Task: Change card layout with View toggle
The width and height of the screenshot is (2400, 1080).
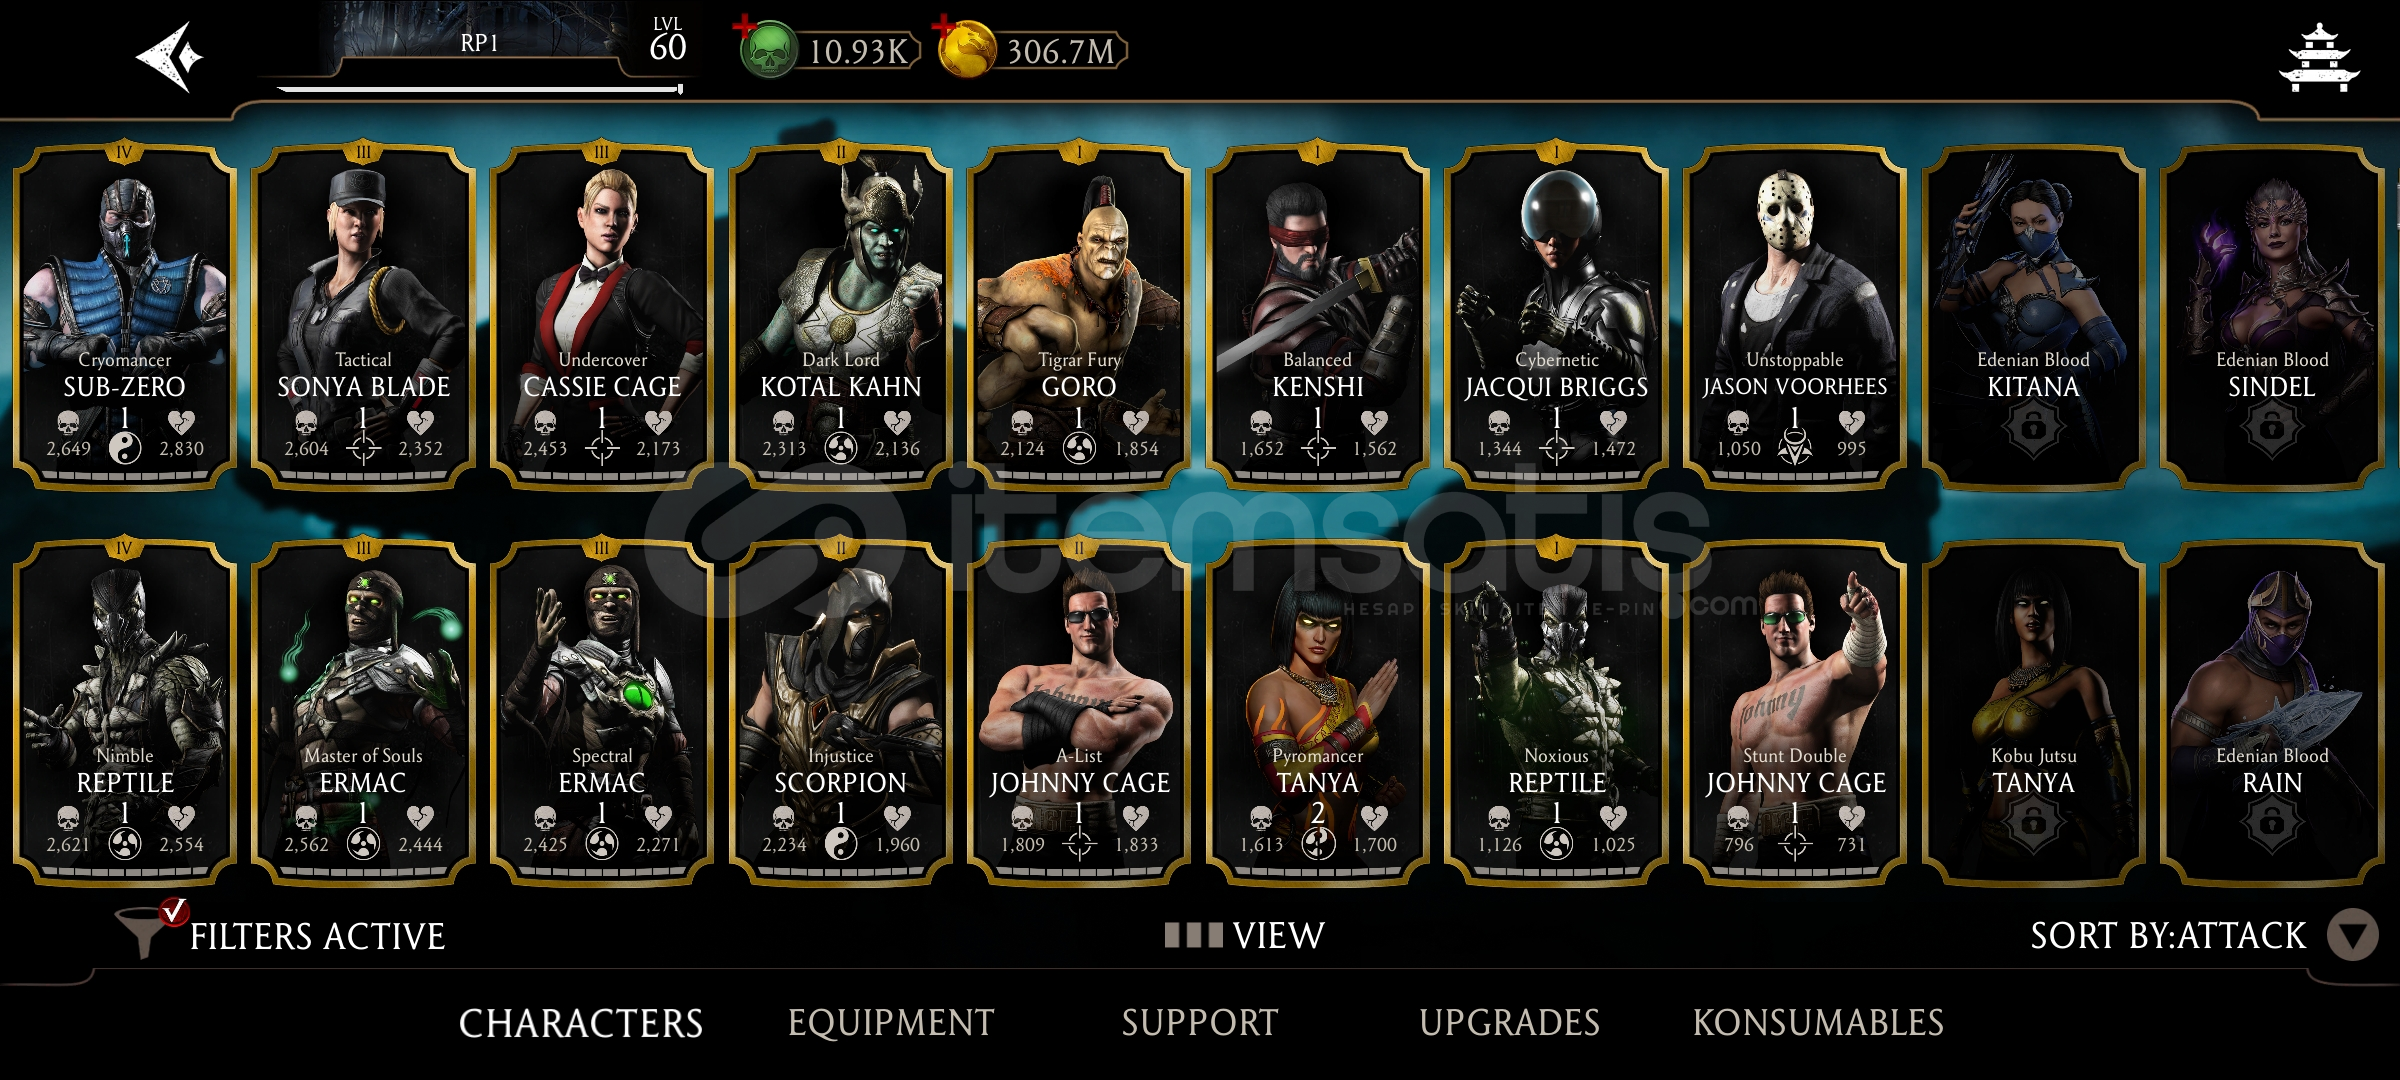Action: 1244,935
